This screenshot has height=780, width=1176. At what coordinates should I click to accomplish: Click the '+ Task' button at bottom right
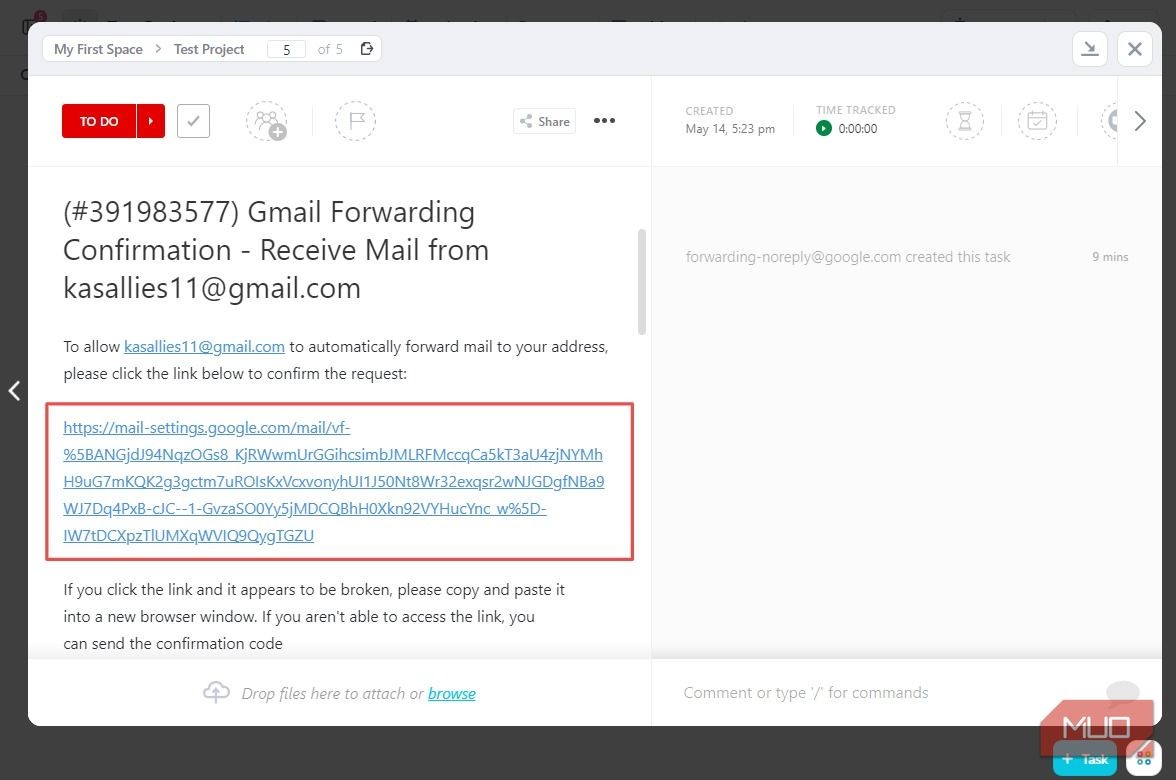point(1084,759)
